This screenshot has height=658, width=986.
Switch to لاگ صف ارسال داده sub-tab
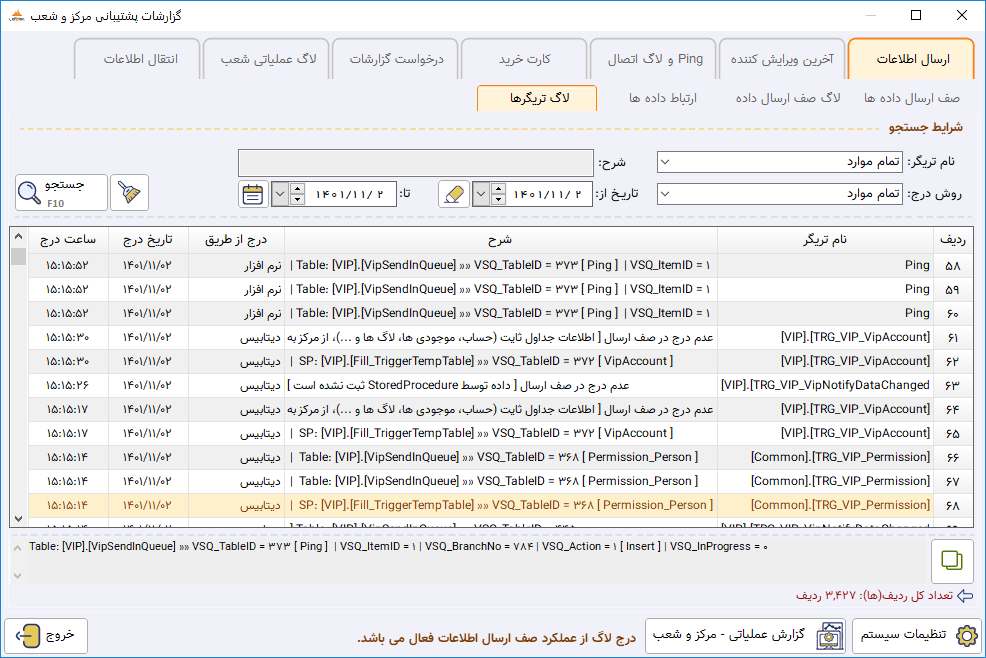tap(788, 98)
